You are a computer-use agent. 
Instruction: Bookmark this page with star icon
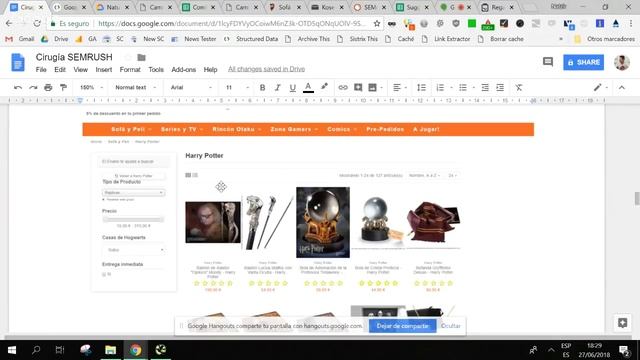click(377, 24)
